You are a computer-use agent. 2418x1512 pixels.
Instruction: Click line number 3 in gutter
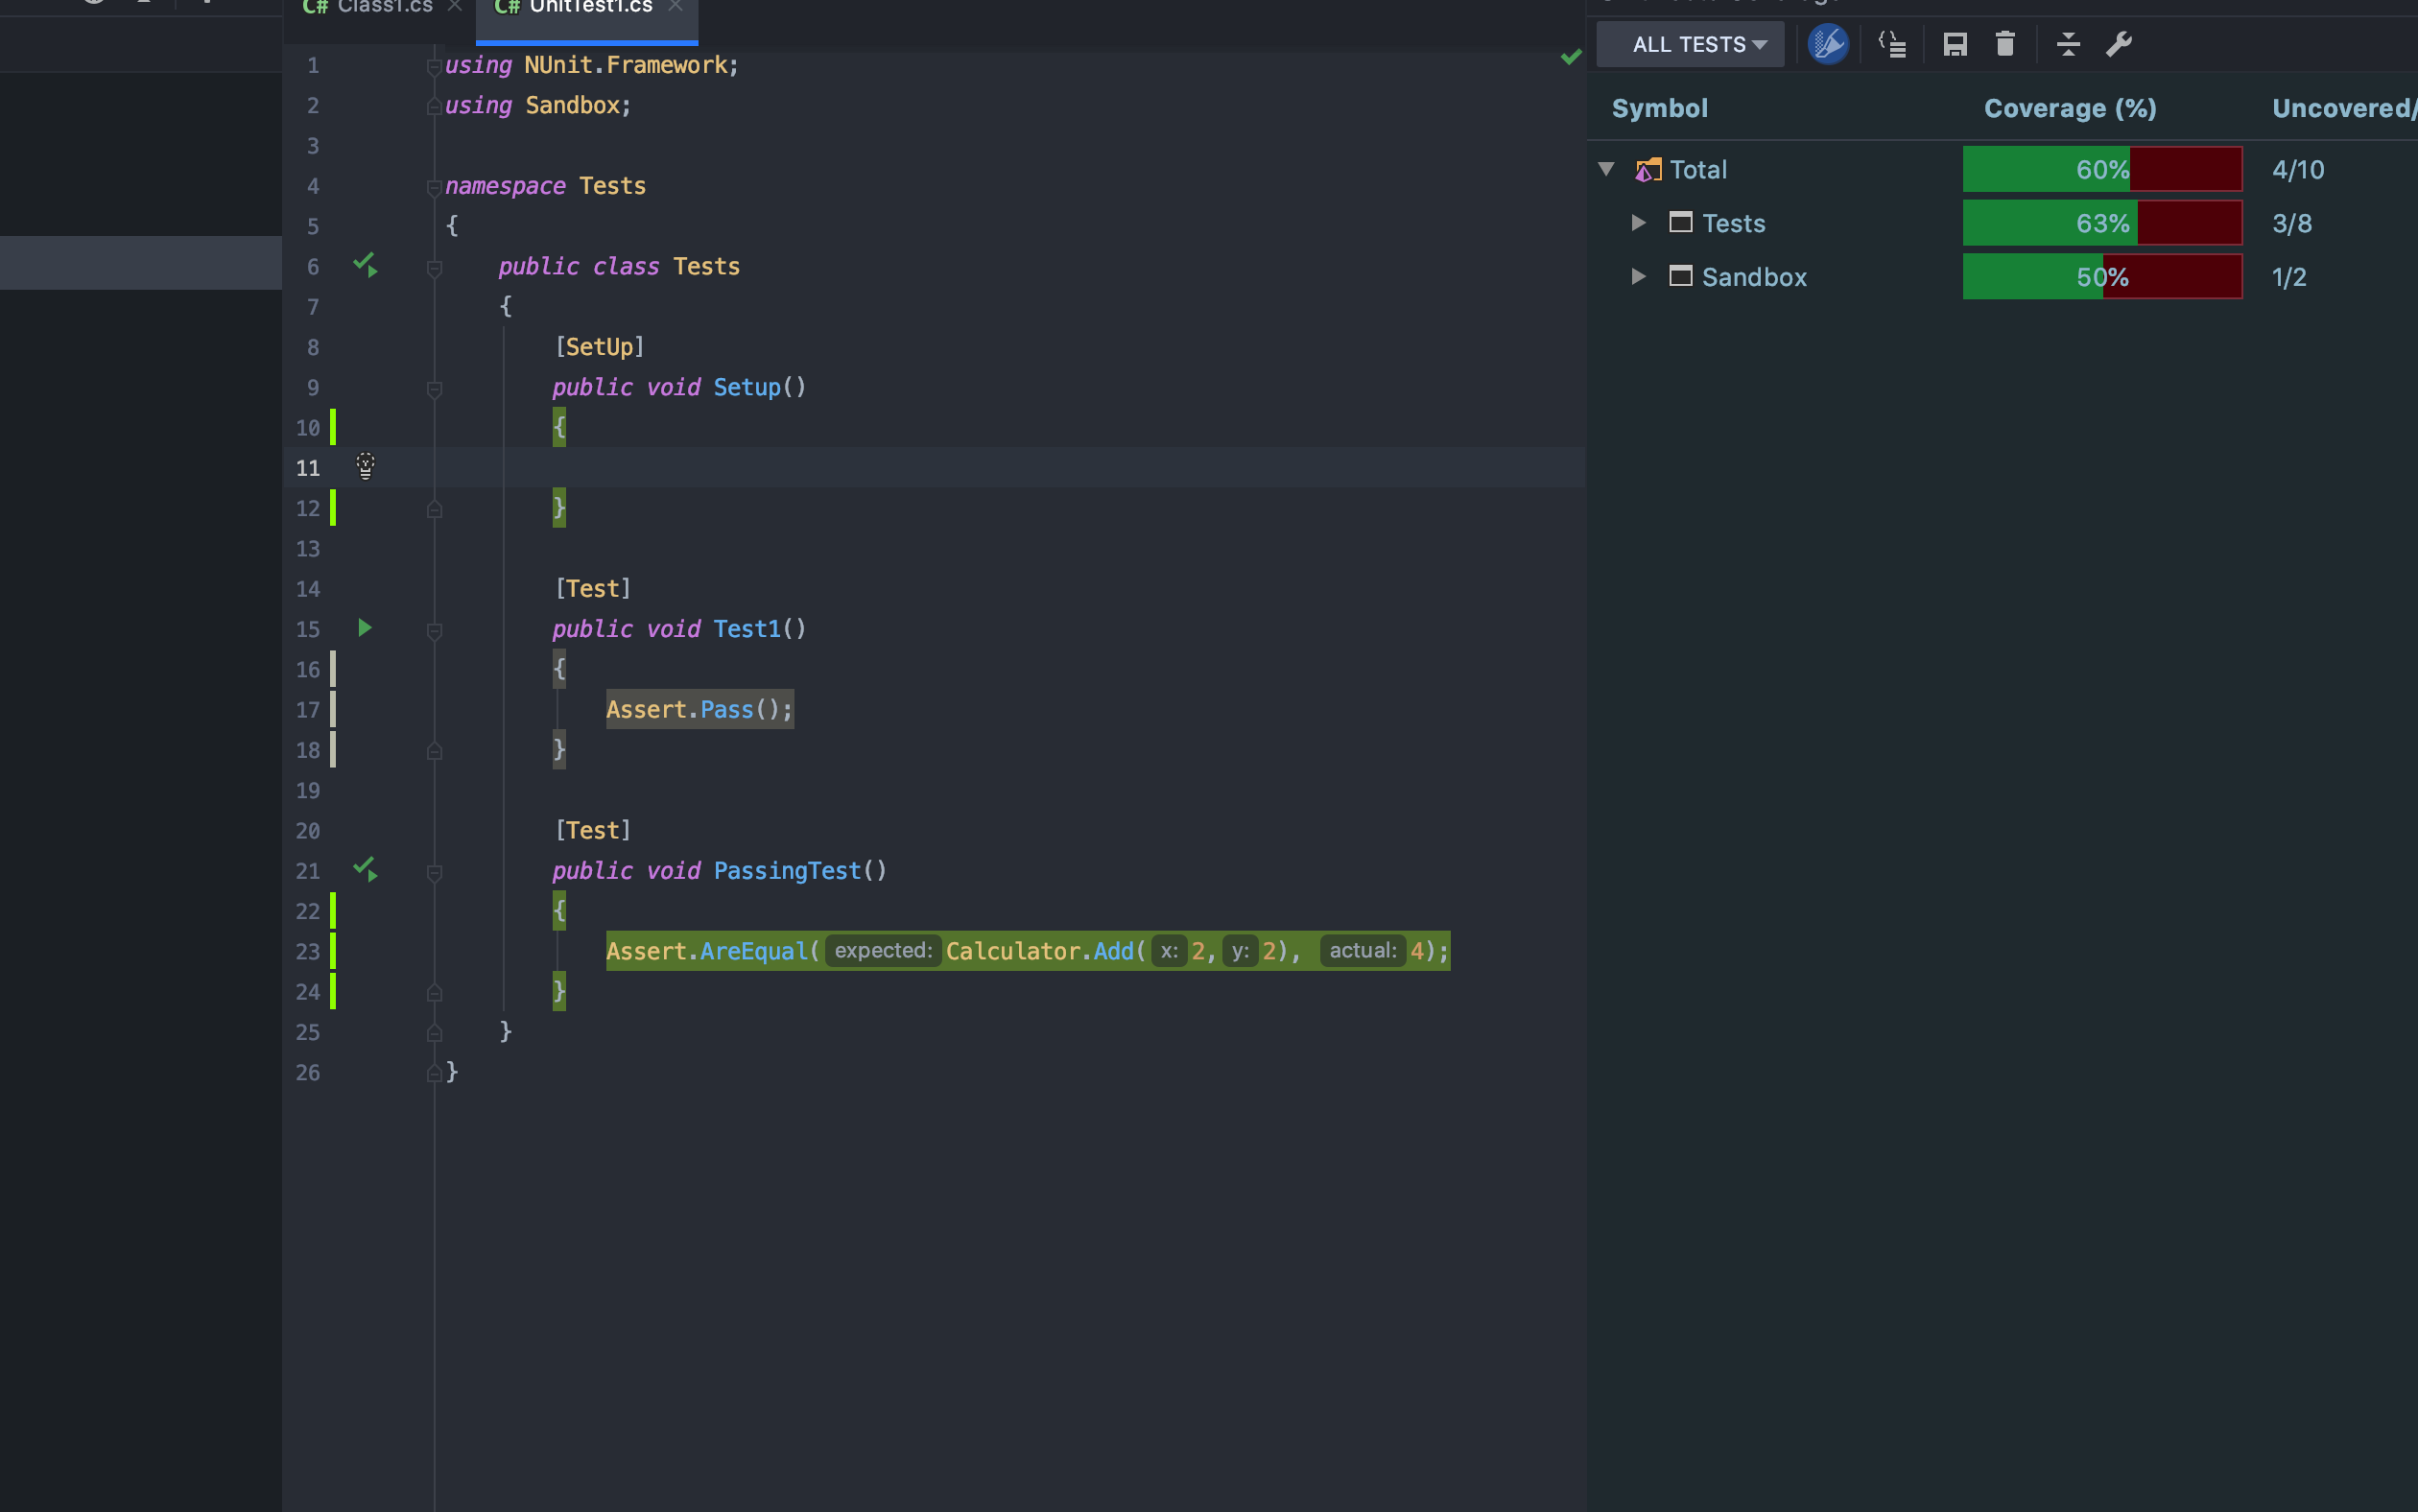tap(313, 146)
